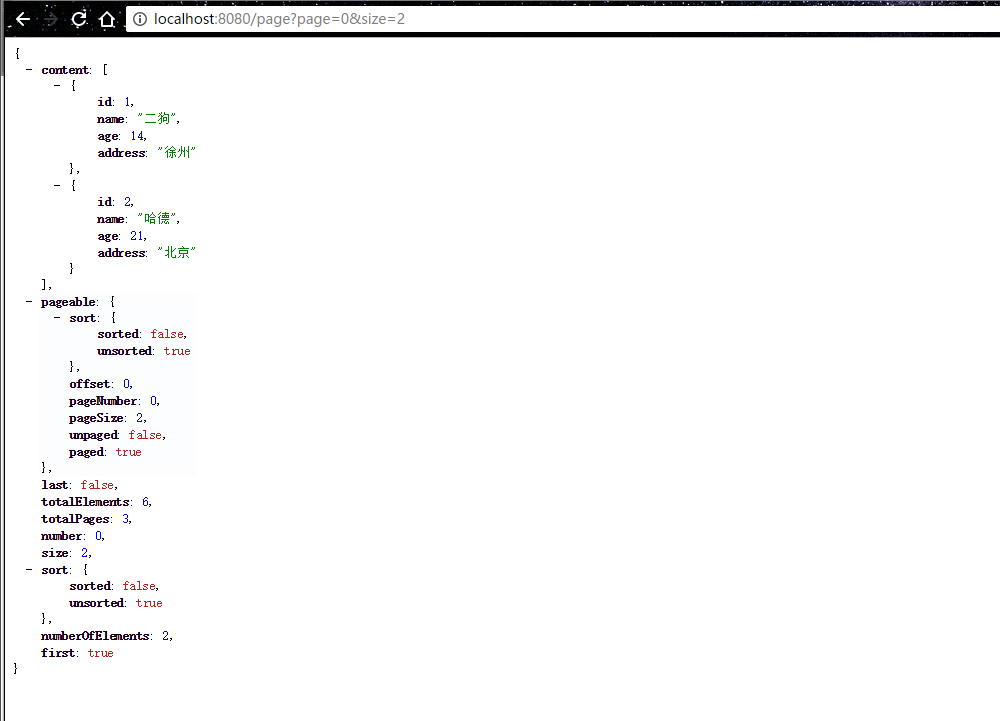The height and width of the screenshot is (721, 1000).
Task: Collapse the sort object inside pageable
Action: point(57,317)
